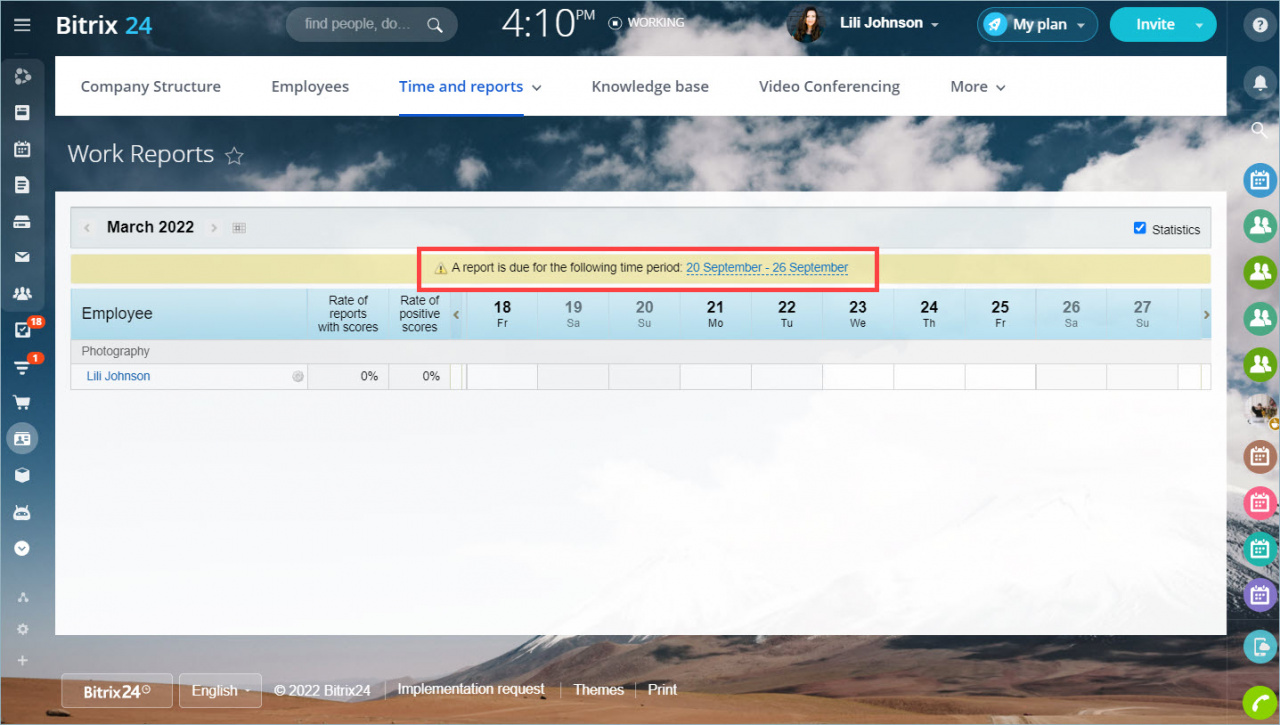
Task: Go to next month arrow
Action: 214,228
